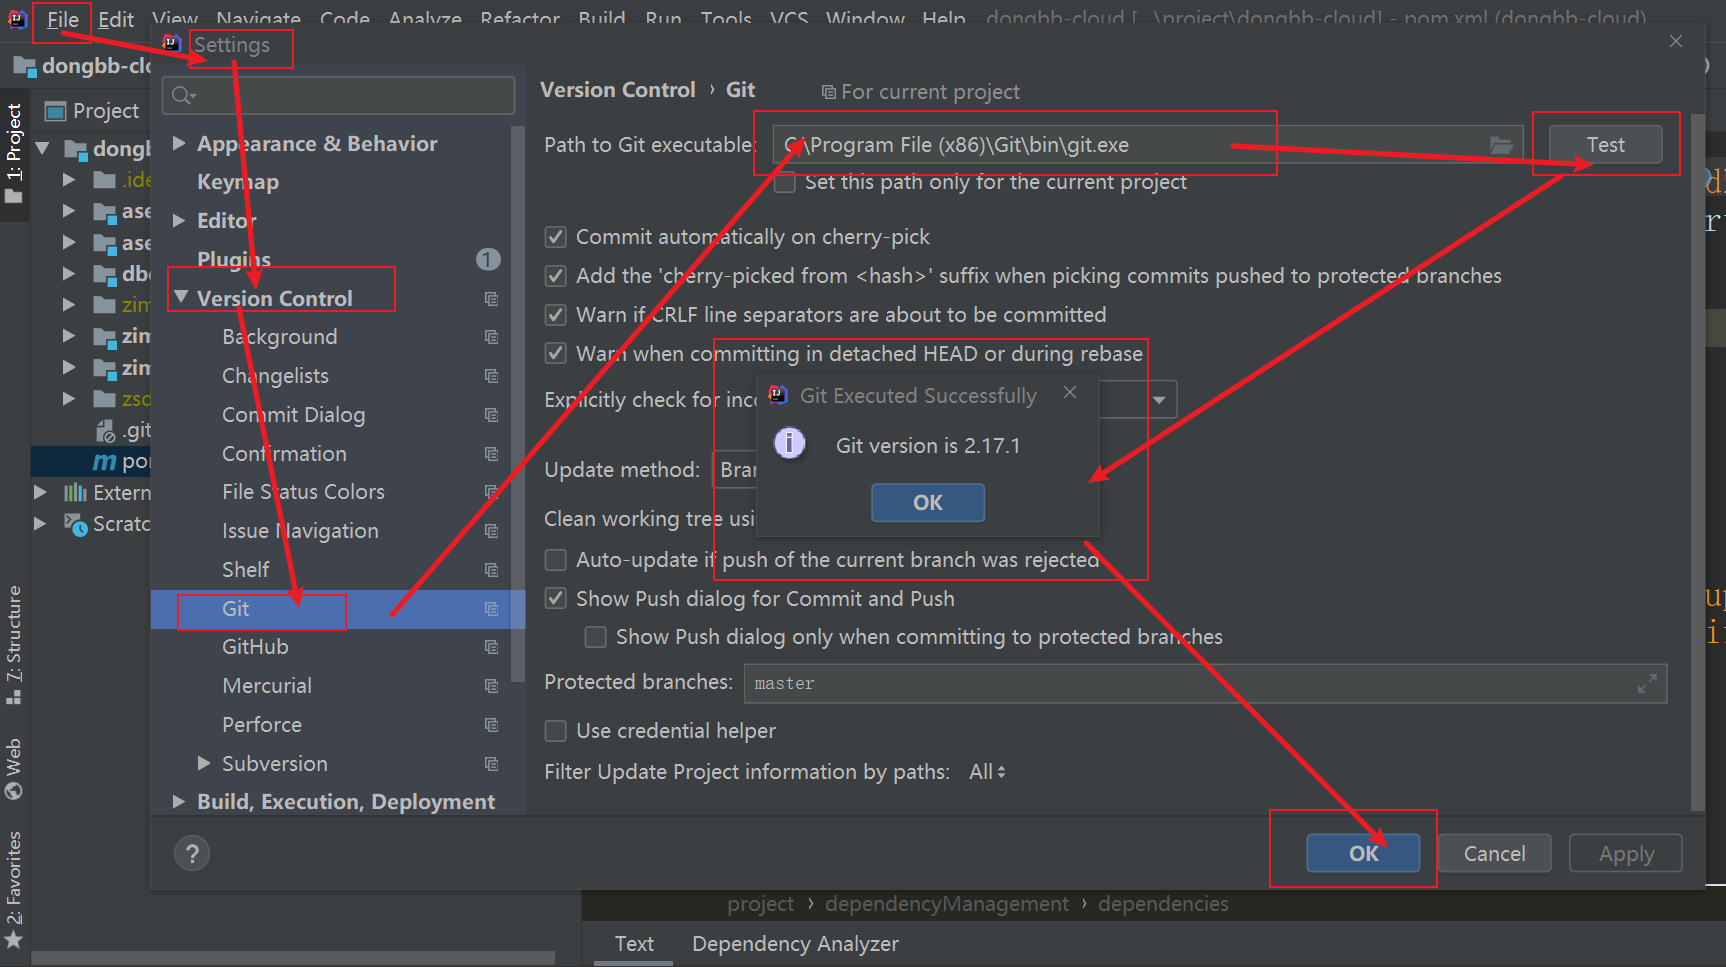Viewport: 1726px width, 967px height.
Task: Expand the Editor settings group
Action: click(179, 220)
